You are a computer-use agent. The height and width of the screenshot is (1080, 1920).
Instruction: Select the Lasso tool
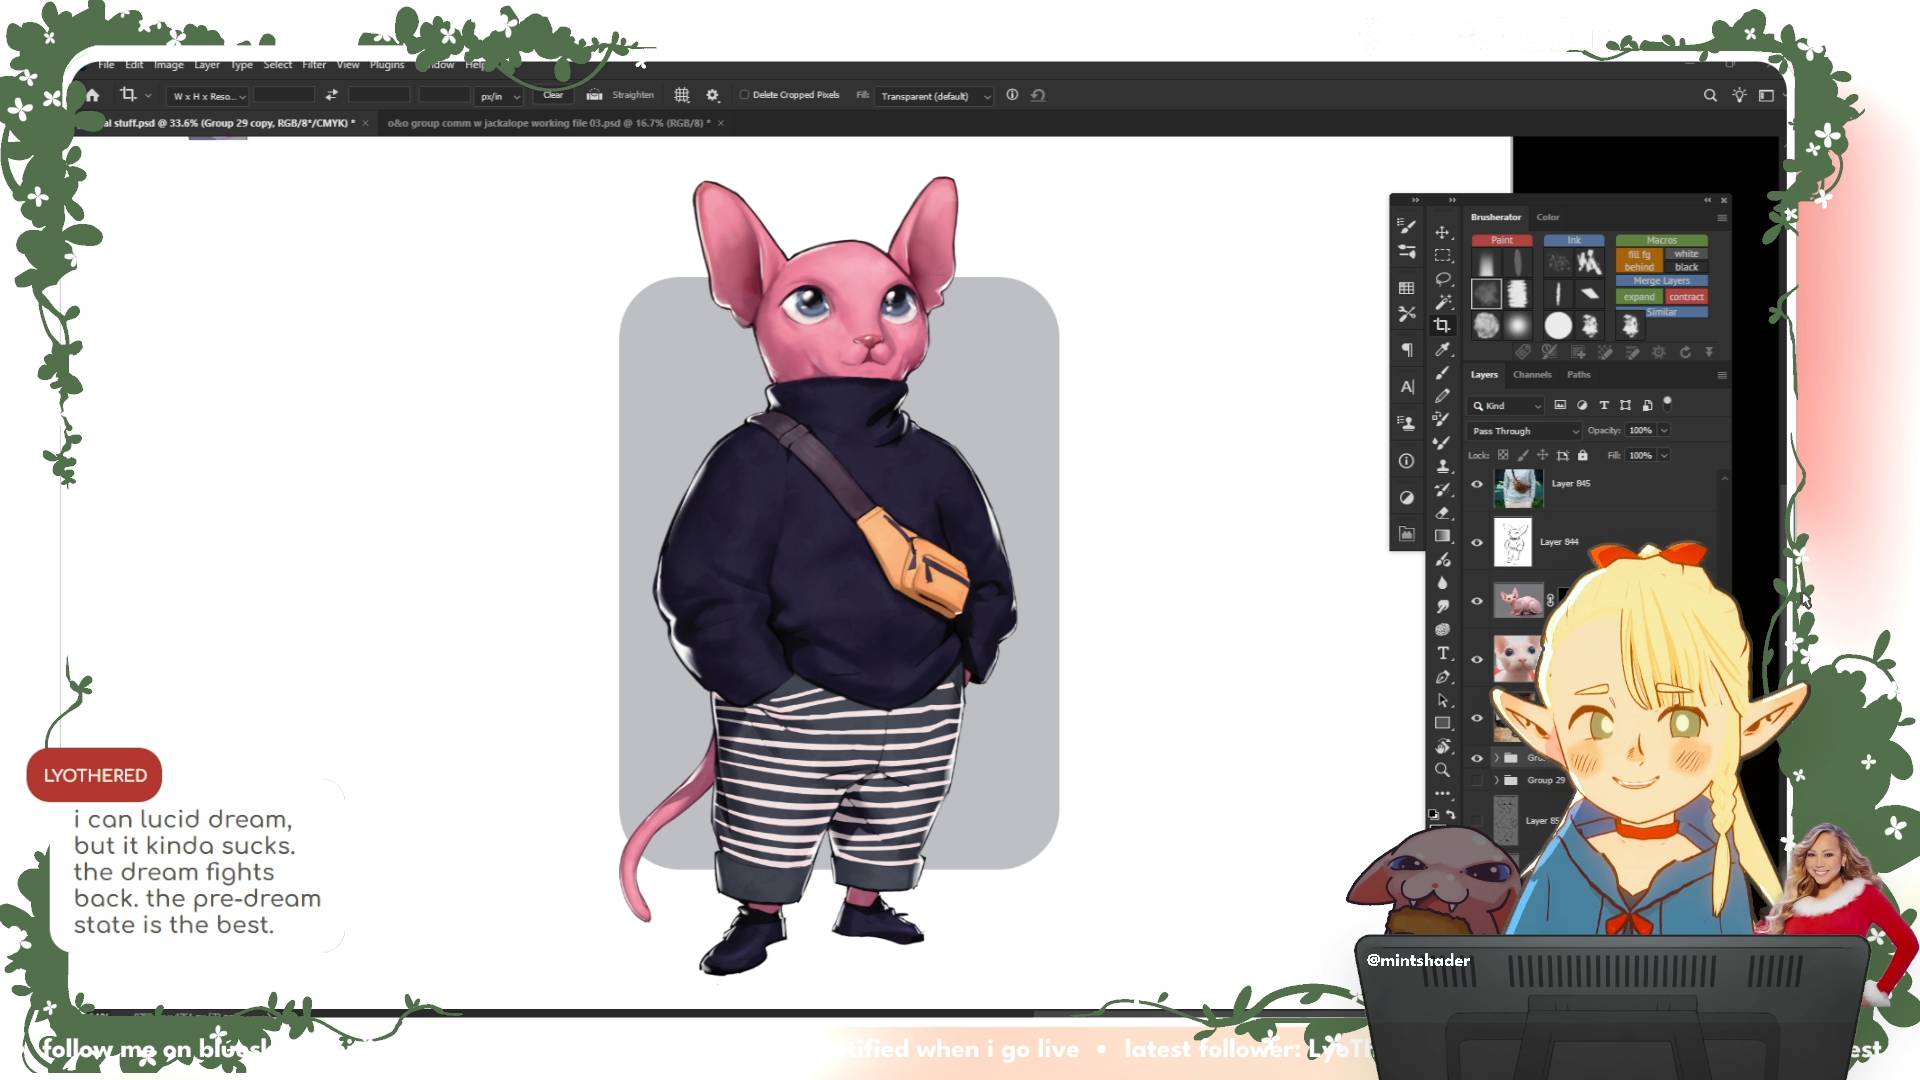click(x=1442, y=279)
